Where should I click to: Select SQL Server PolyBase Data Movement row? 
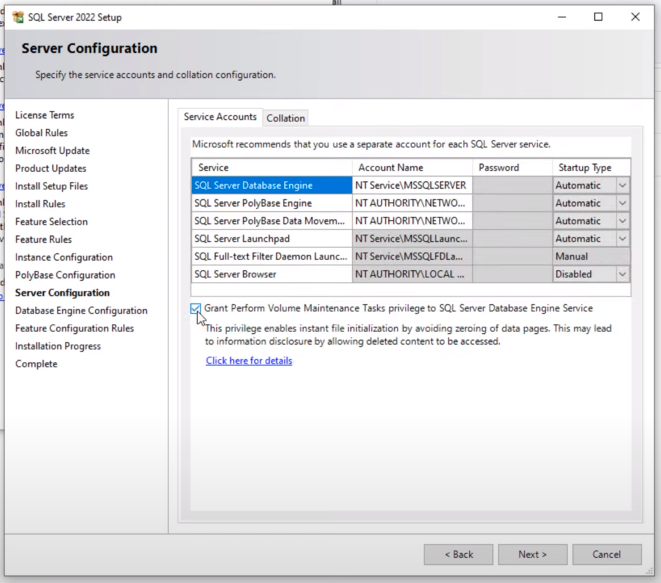[x=271, y=221]
